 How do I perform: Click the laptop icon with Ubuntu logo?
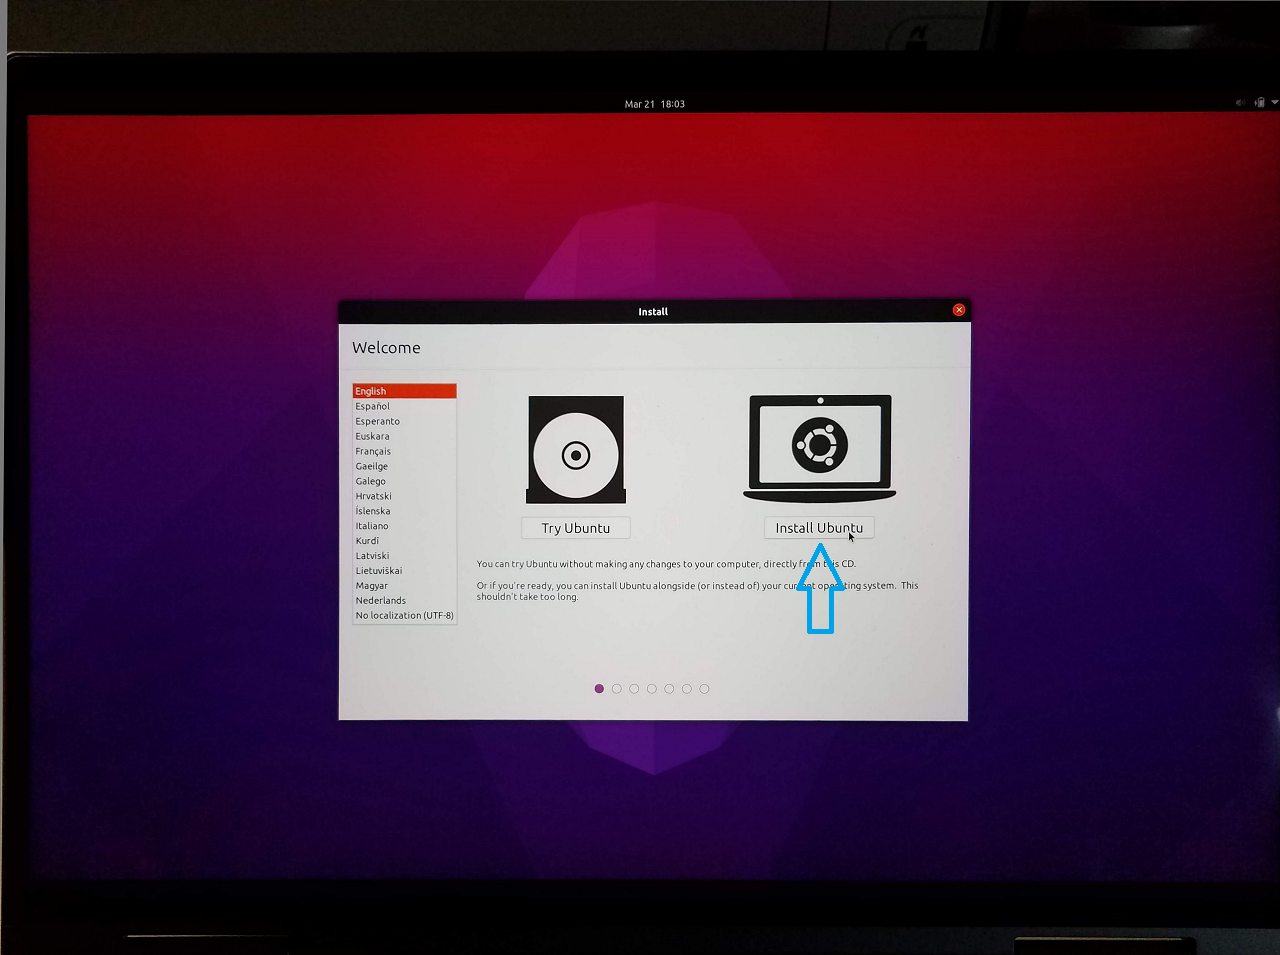(820, 448)
